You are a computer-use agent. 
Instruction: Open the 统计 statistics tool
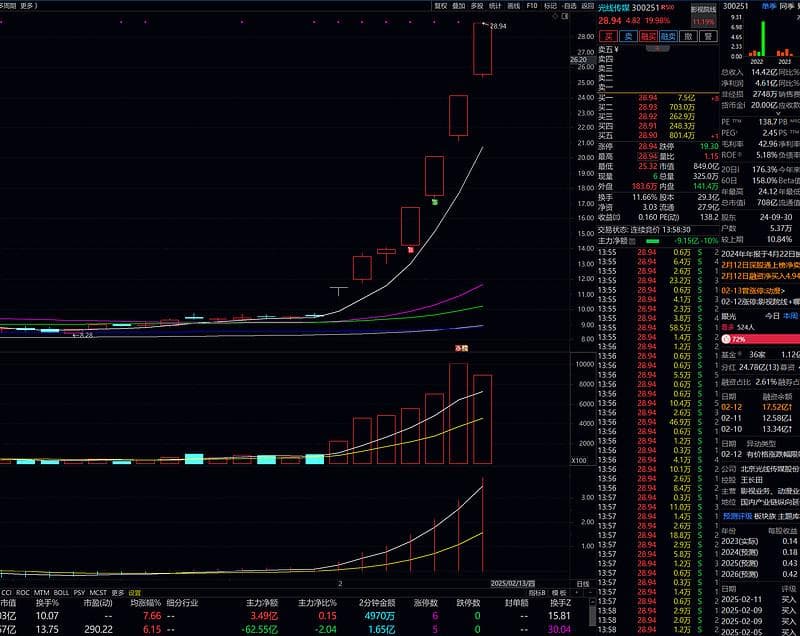pyautogui.click(x=495, y=6)
